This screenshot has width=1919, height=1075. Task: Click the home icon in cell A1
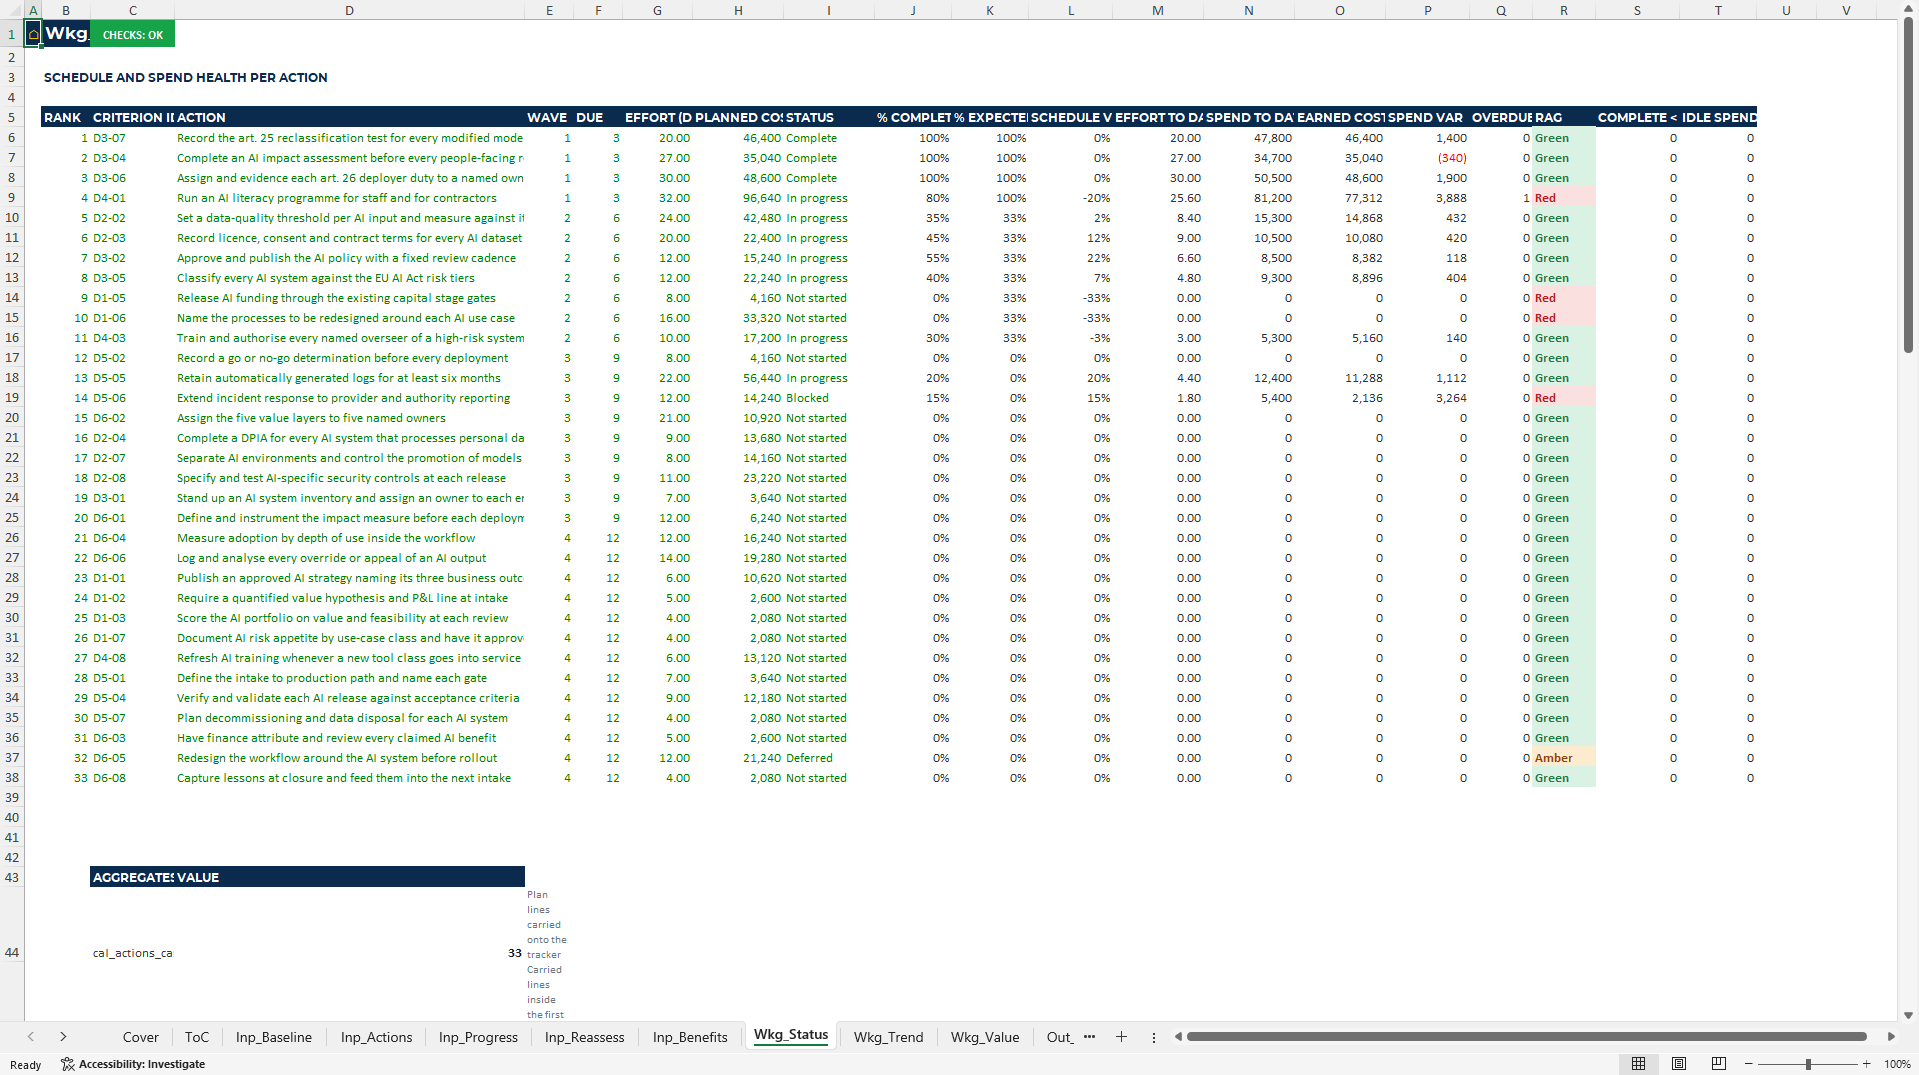click(x=33, y=34)
